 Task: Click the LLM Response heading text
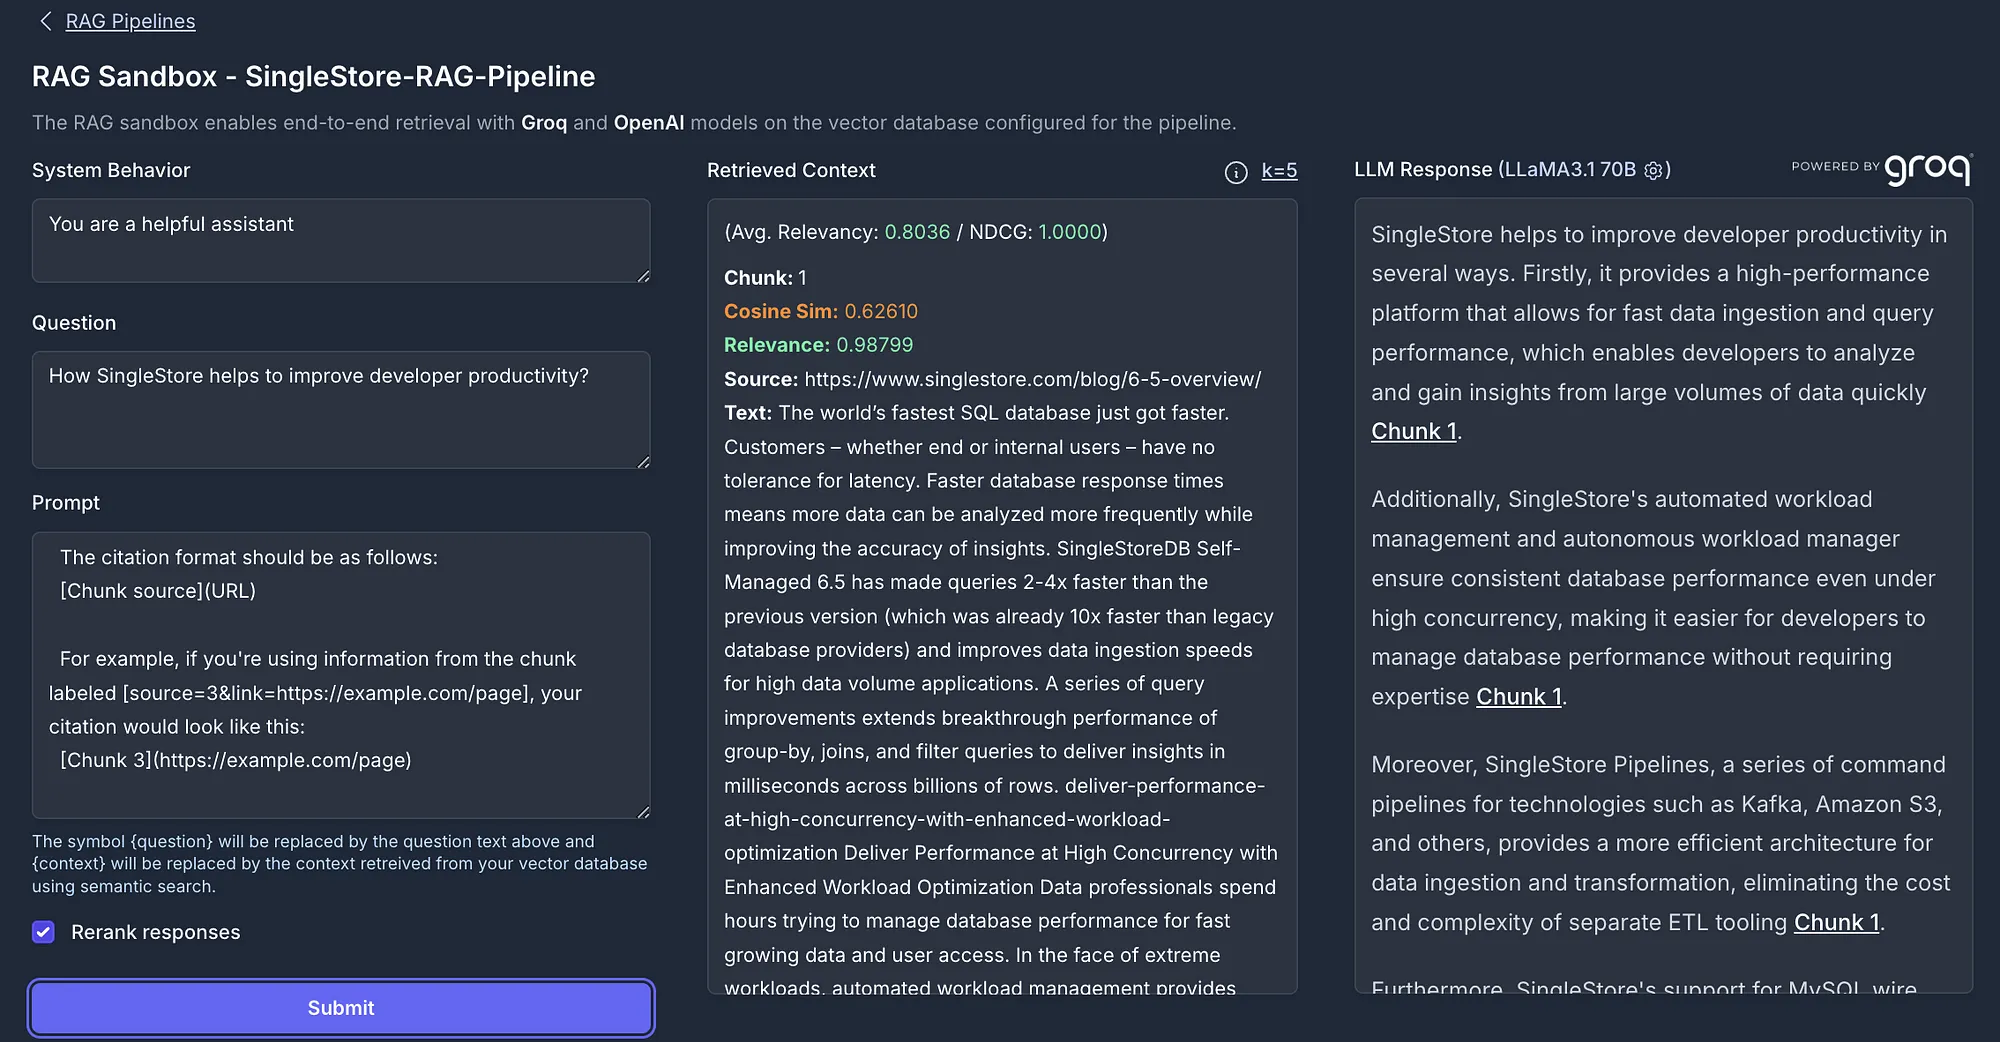point(1423,170)
